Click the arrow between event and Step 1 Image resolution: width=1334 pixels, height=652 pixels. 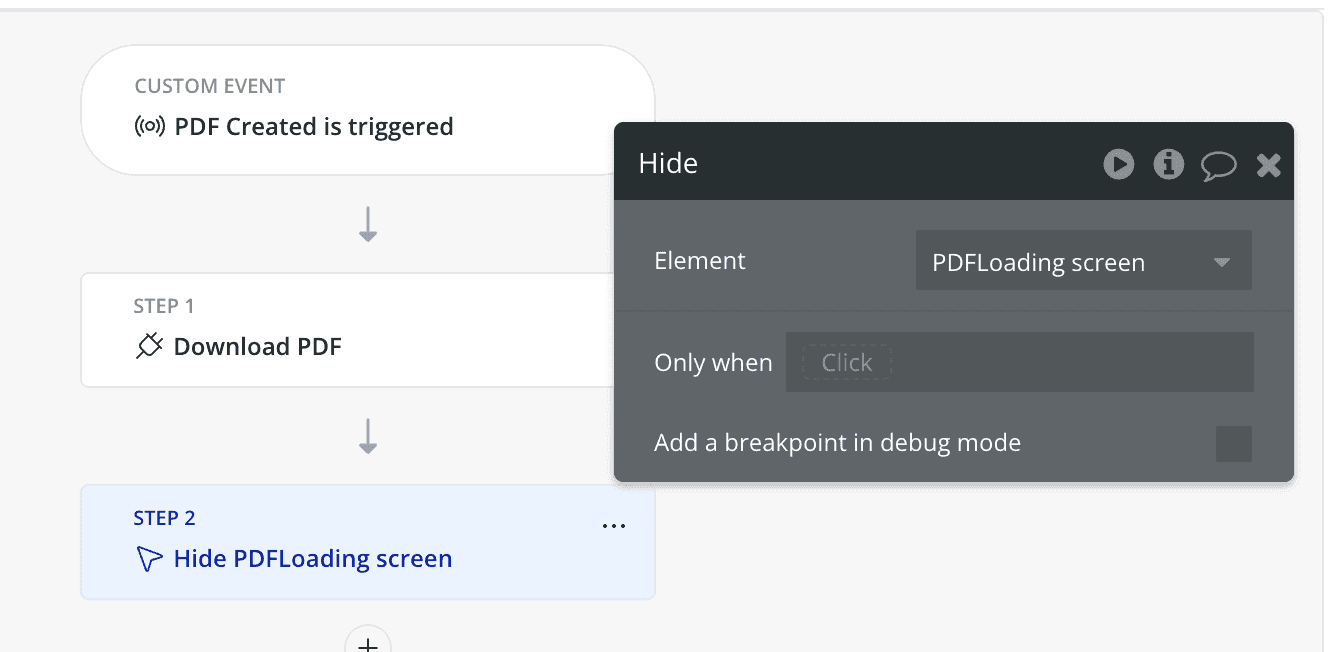pos(368,224)
